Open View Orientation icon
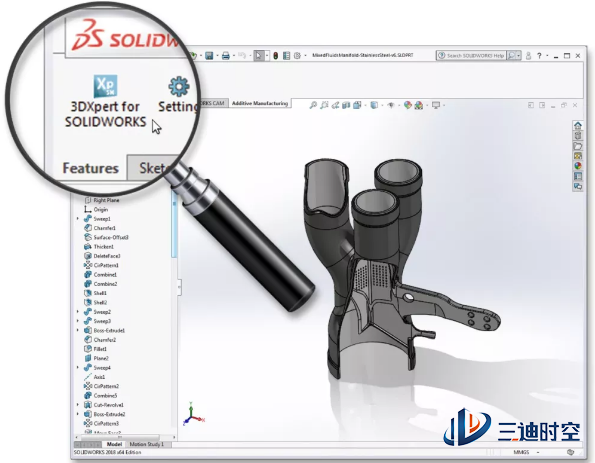 pos(357,105)
